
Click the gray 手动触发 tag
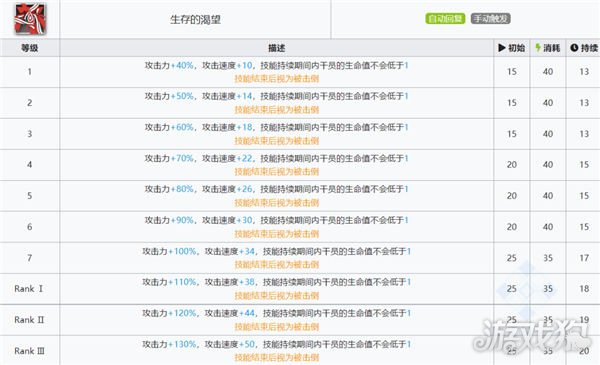coord(490,18)
